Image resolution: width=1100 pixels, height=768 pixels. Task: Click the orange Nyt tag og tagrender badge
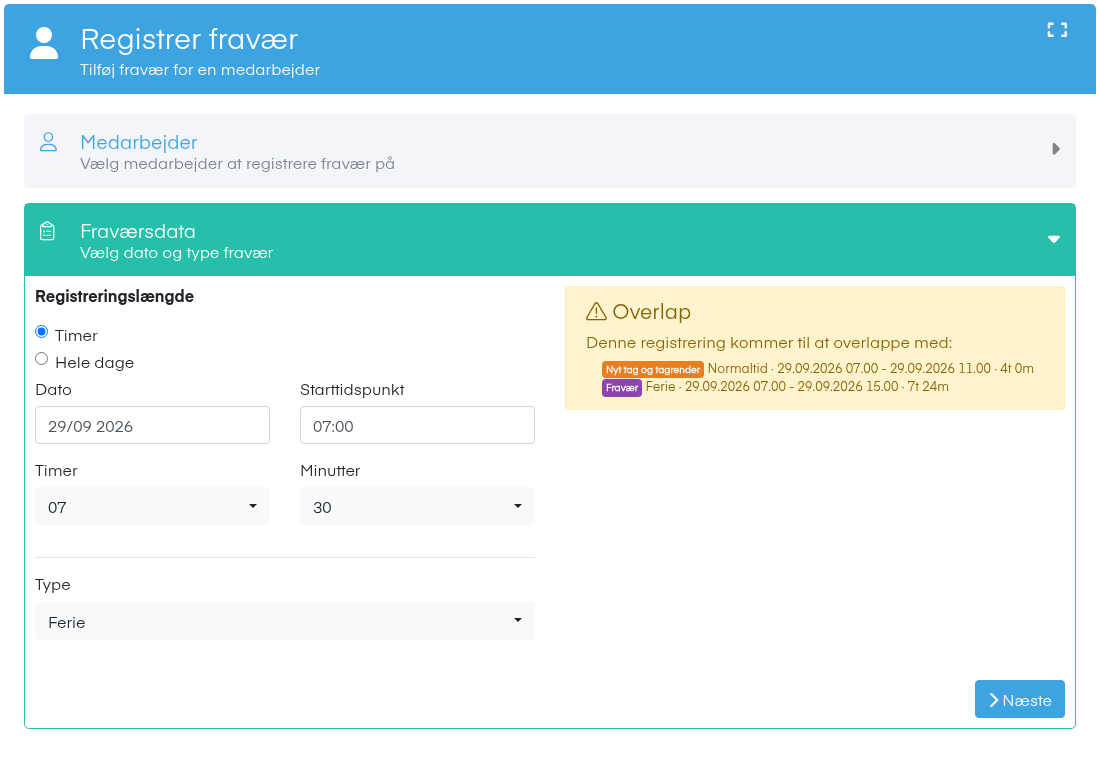pos(653,370)
